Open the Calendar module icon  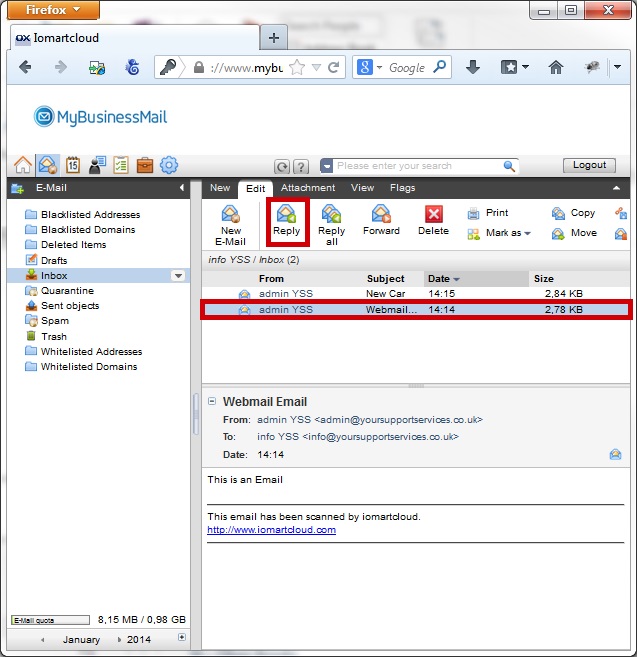point(72,165)
